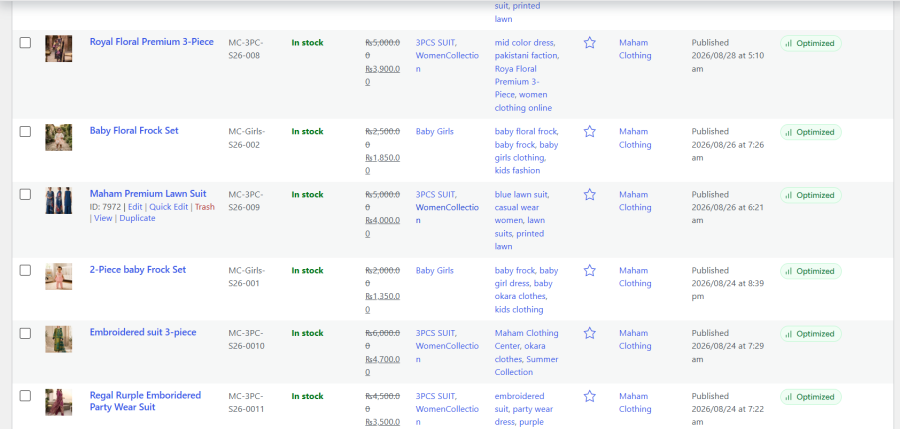
Task: Click Optimized badge for Baby Floral Frock Set
Action: (810, 132)
